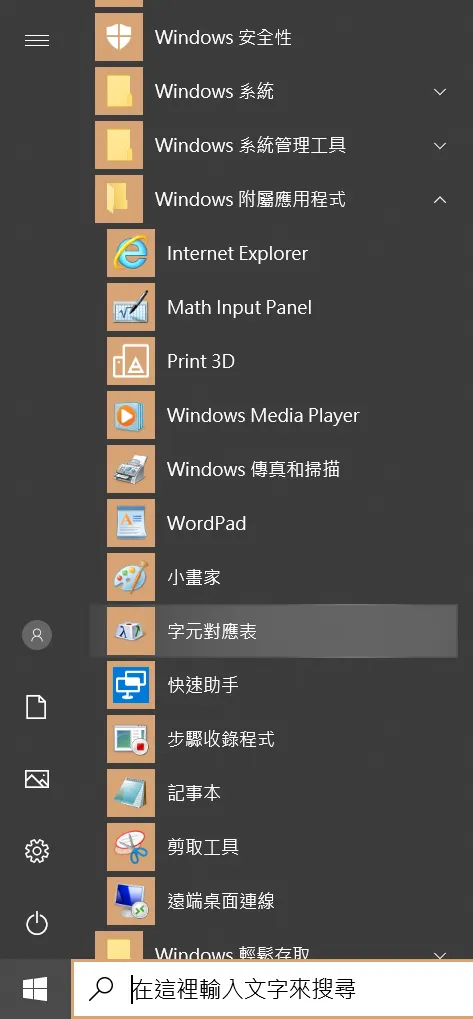Click the 字元對應表 label

click(212, 630)
